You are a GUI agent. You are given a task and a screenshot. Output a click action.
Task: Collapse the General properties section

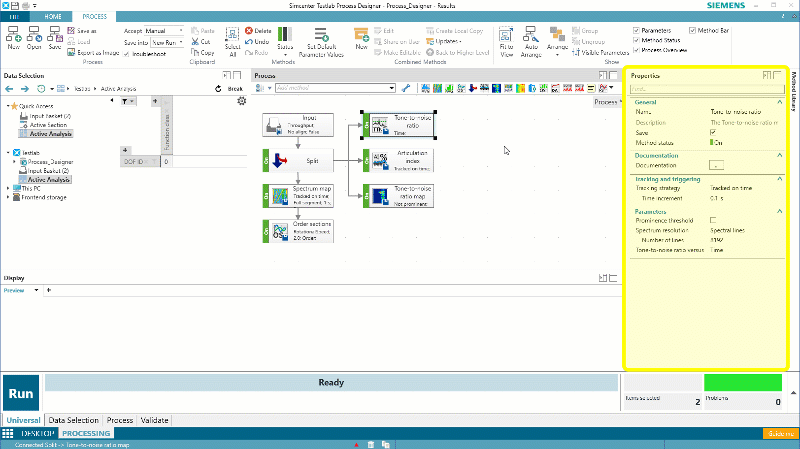pyautogui.click(x=780, y=103)
